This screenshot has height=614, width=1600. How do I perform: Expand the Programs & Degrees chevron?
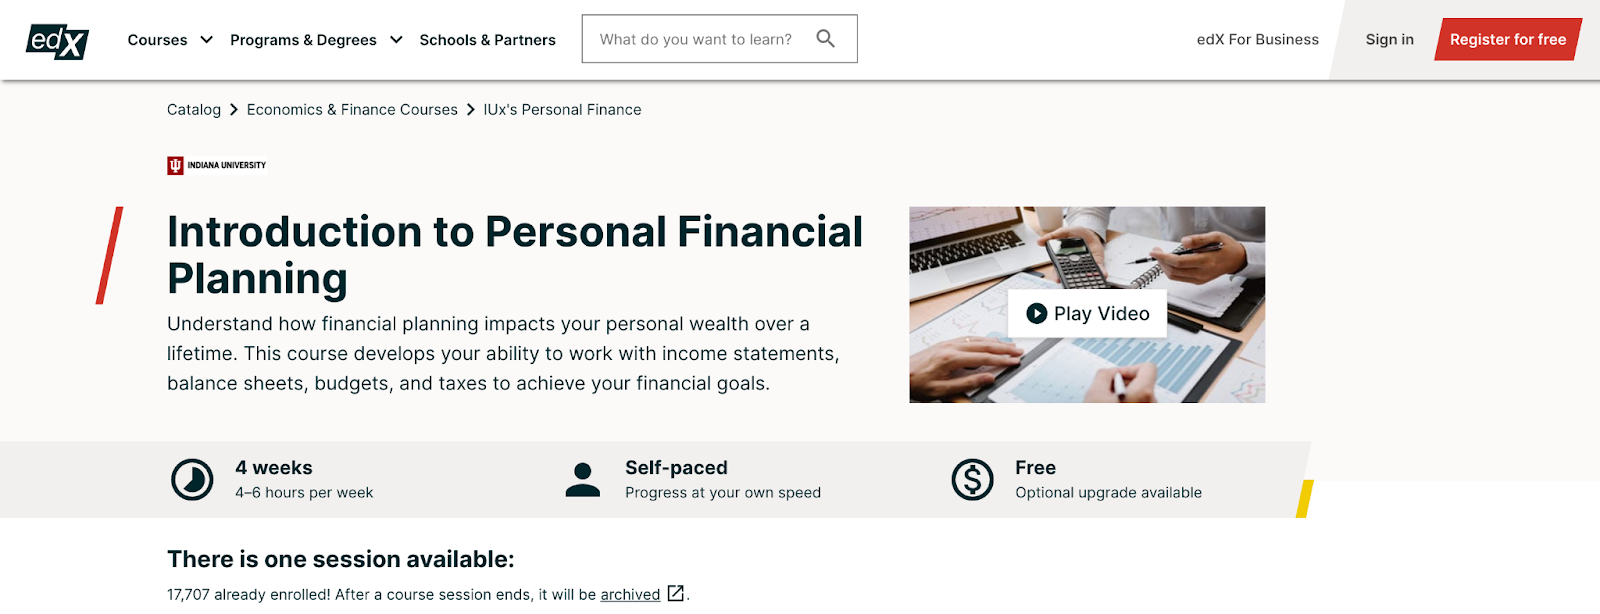tap(396, 40)
